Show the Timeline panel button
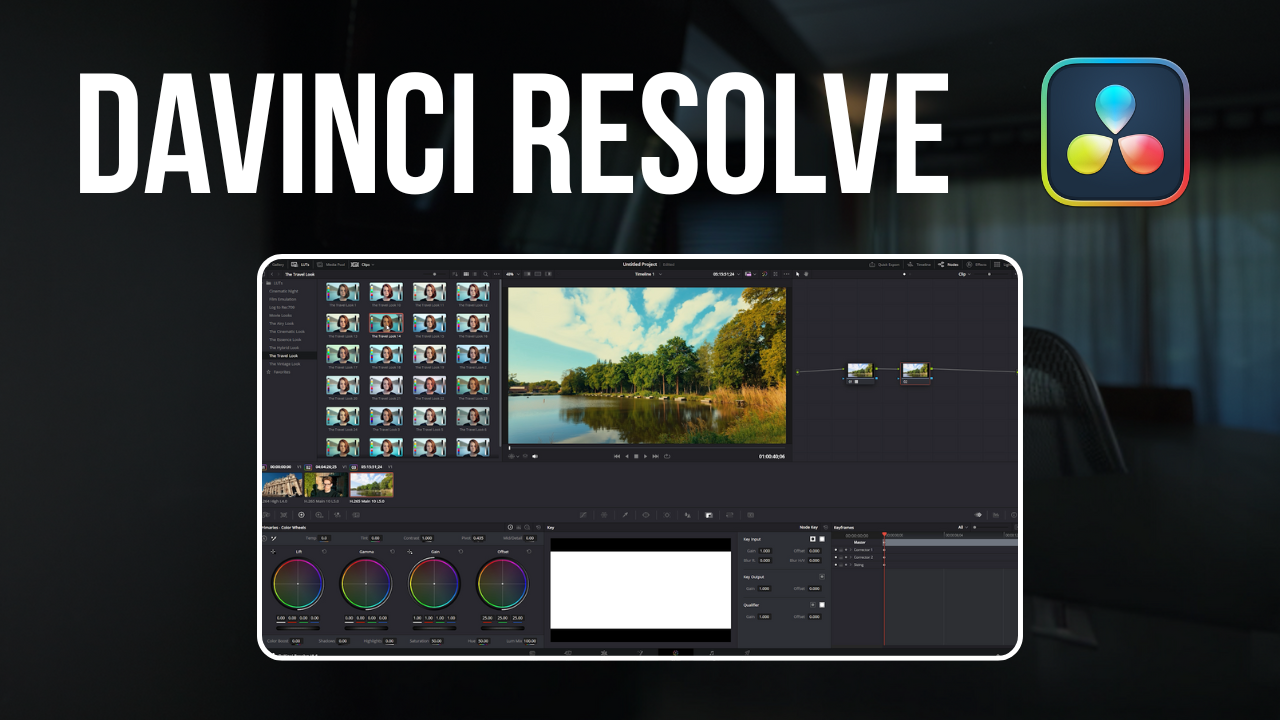 click(x=918, y=264)
